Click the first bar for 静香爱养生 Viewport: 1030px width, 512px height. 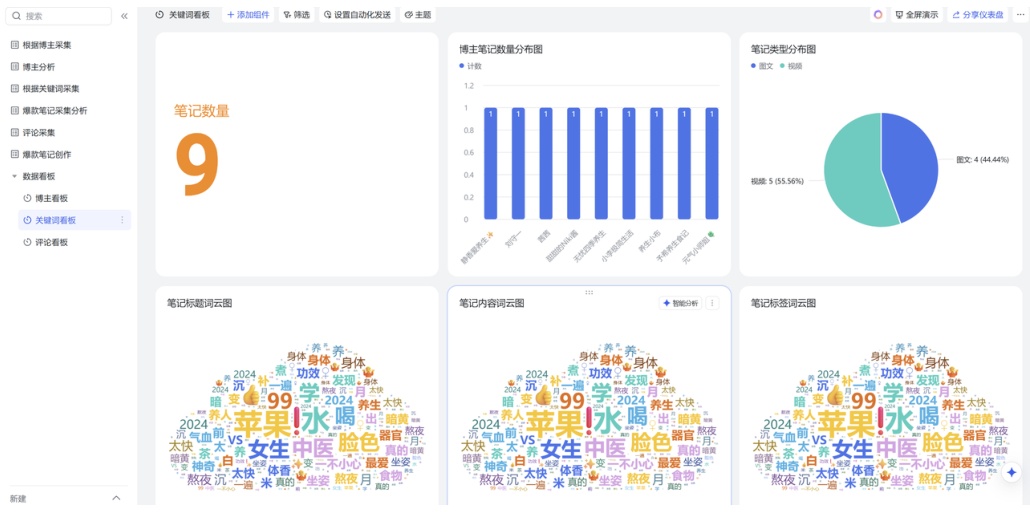(x=491, y=163)
